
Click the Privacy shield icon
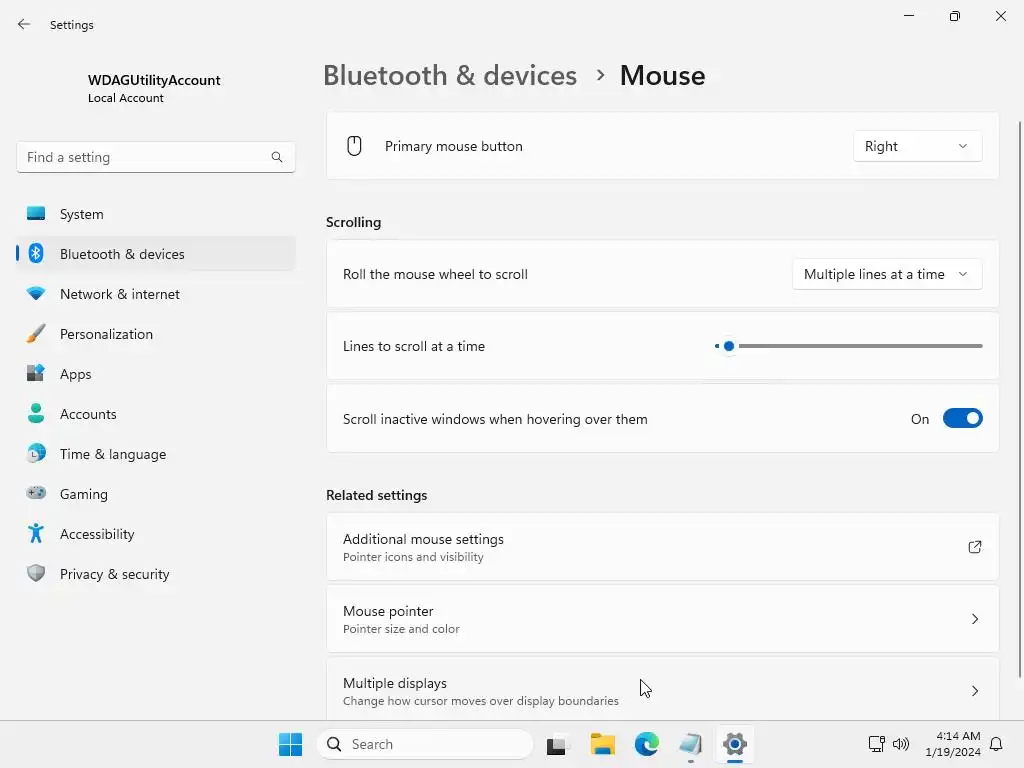[x=36, y=573]
